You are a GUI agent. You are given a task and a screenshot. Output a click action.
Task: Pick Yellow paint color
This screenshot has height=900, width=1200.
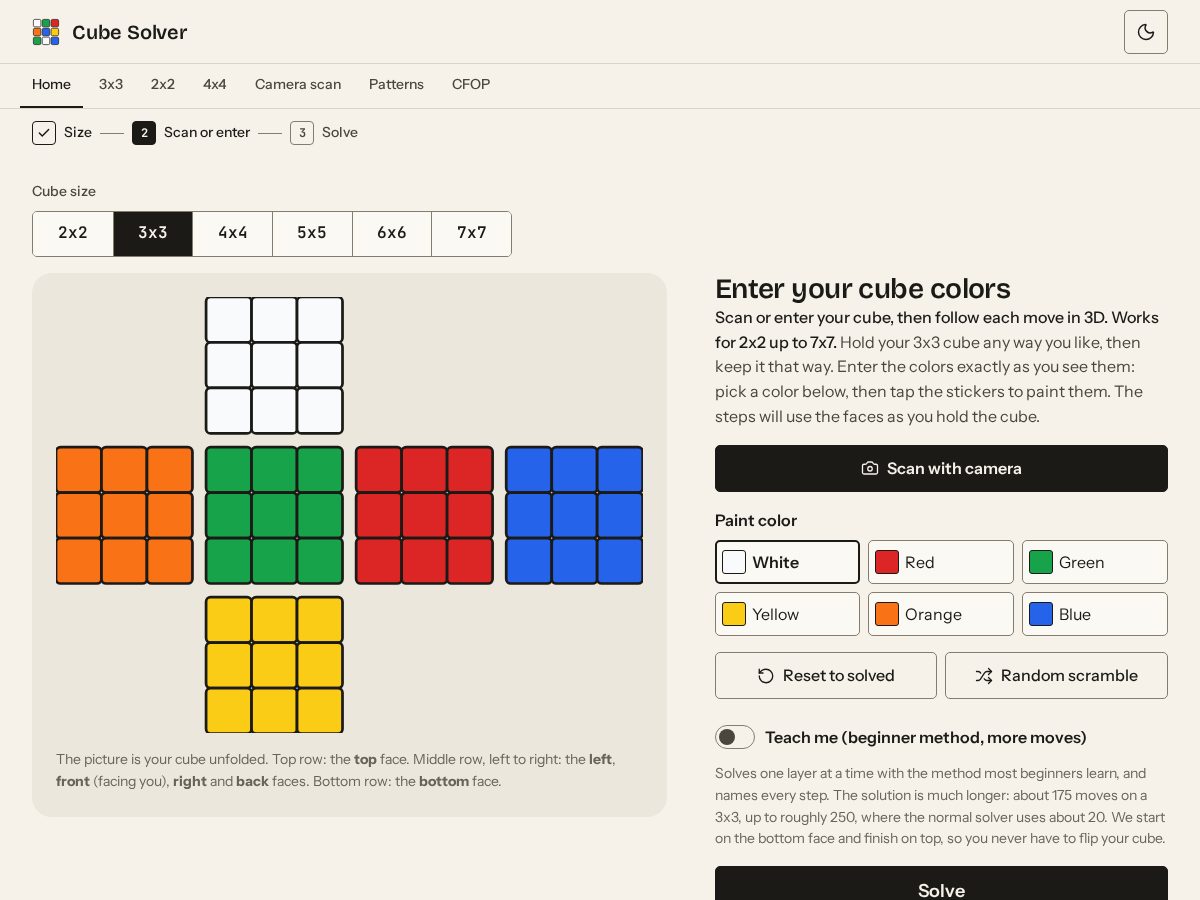[787, 614]
